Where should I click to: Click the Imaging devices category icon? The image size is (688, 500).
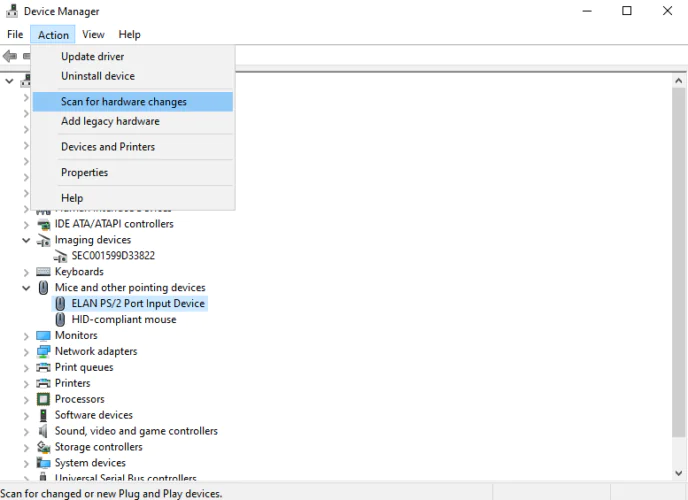[x=43, y=240]
